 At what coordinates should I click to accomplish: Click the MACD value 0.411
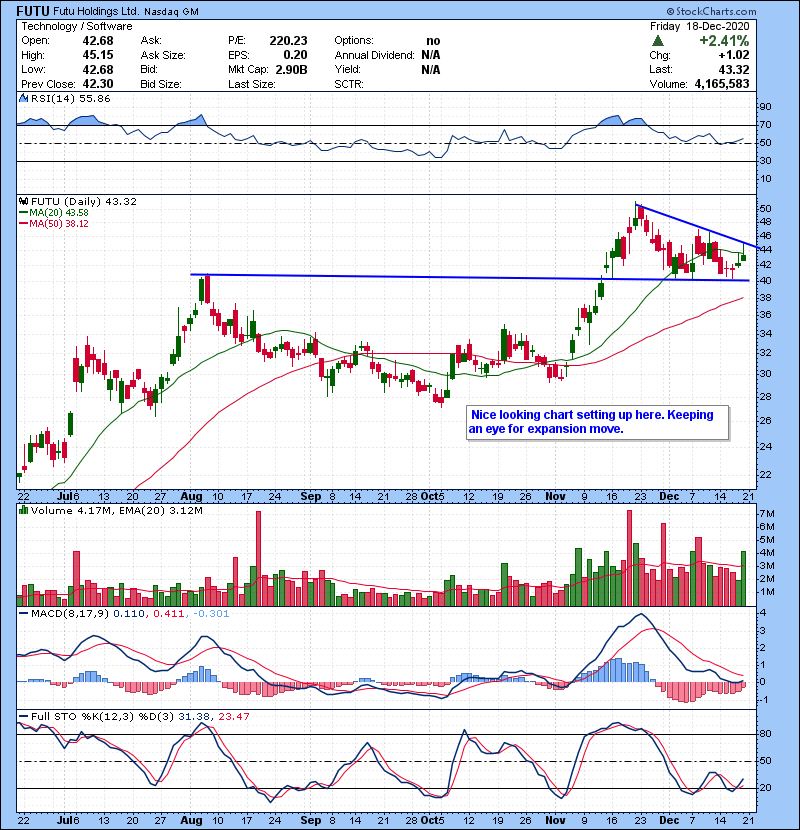pyautogui.click(x=168, y=614)
